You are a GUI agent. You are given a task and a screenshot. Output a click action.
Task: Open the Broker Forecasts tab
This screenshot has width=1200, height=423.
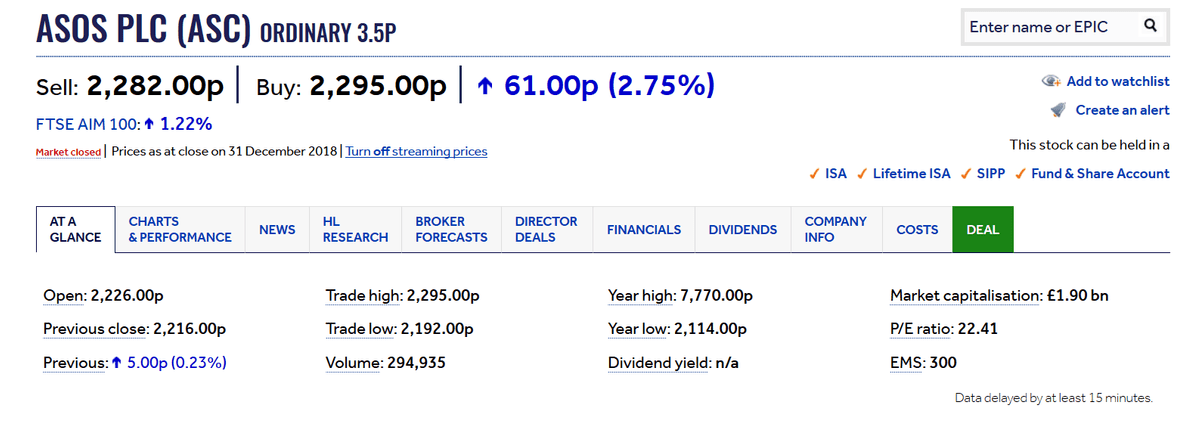coord(451,229)
